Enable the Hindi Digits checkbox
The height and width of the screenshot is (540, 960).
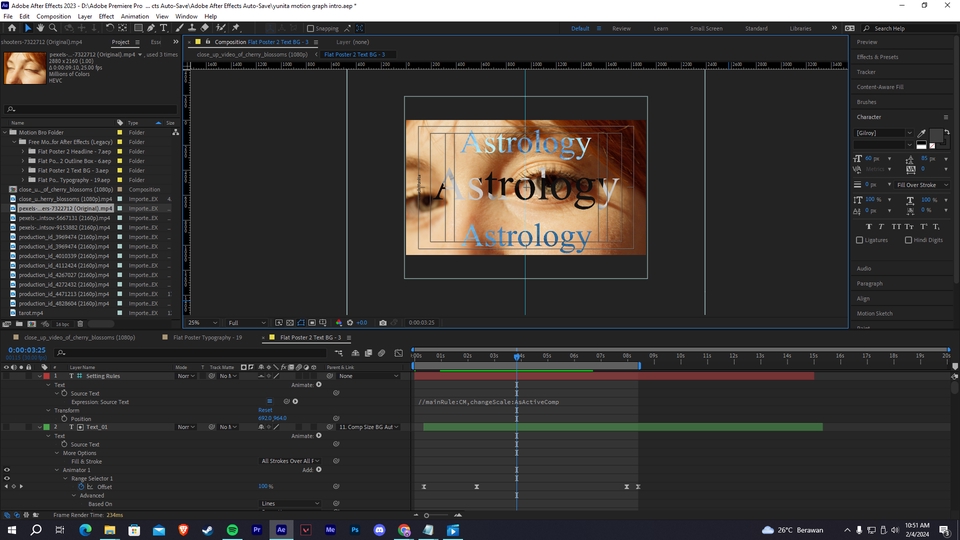[908, 240]
